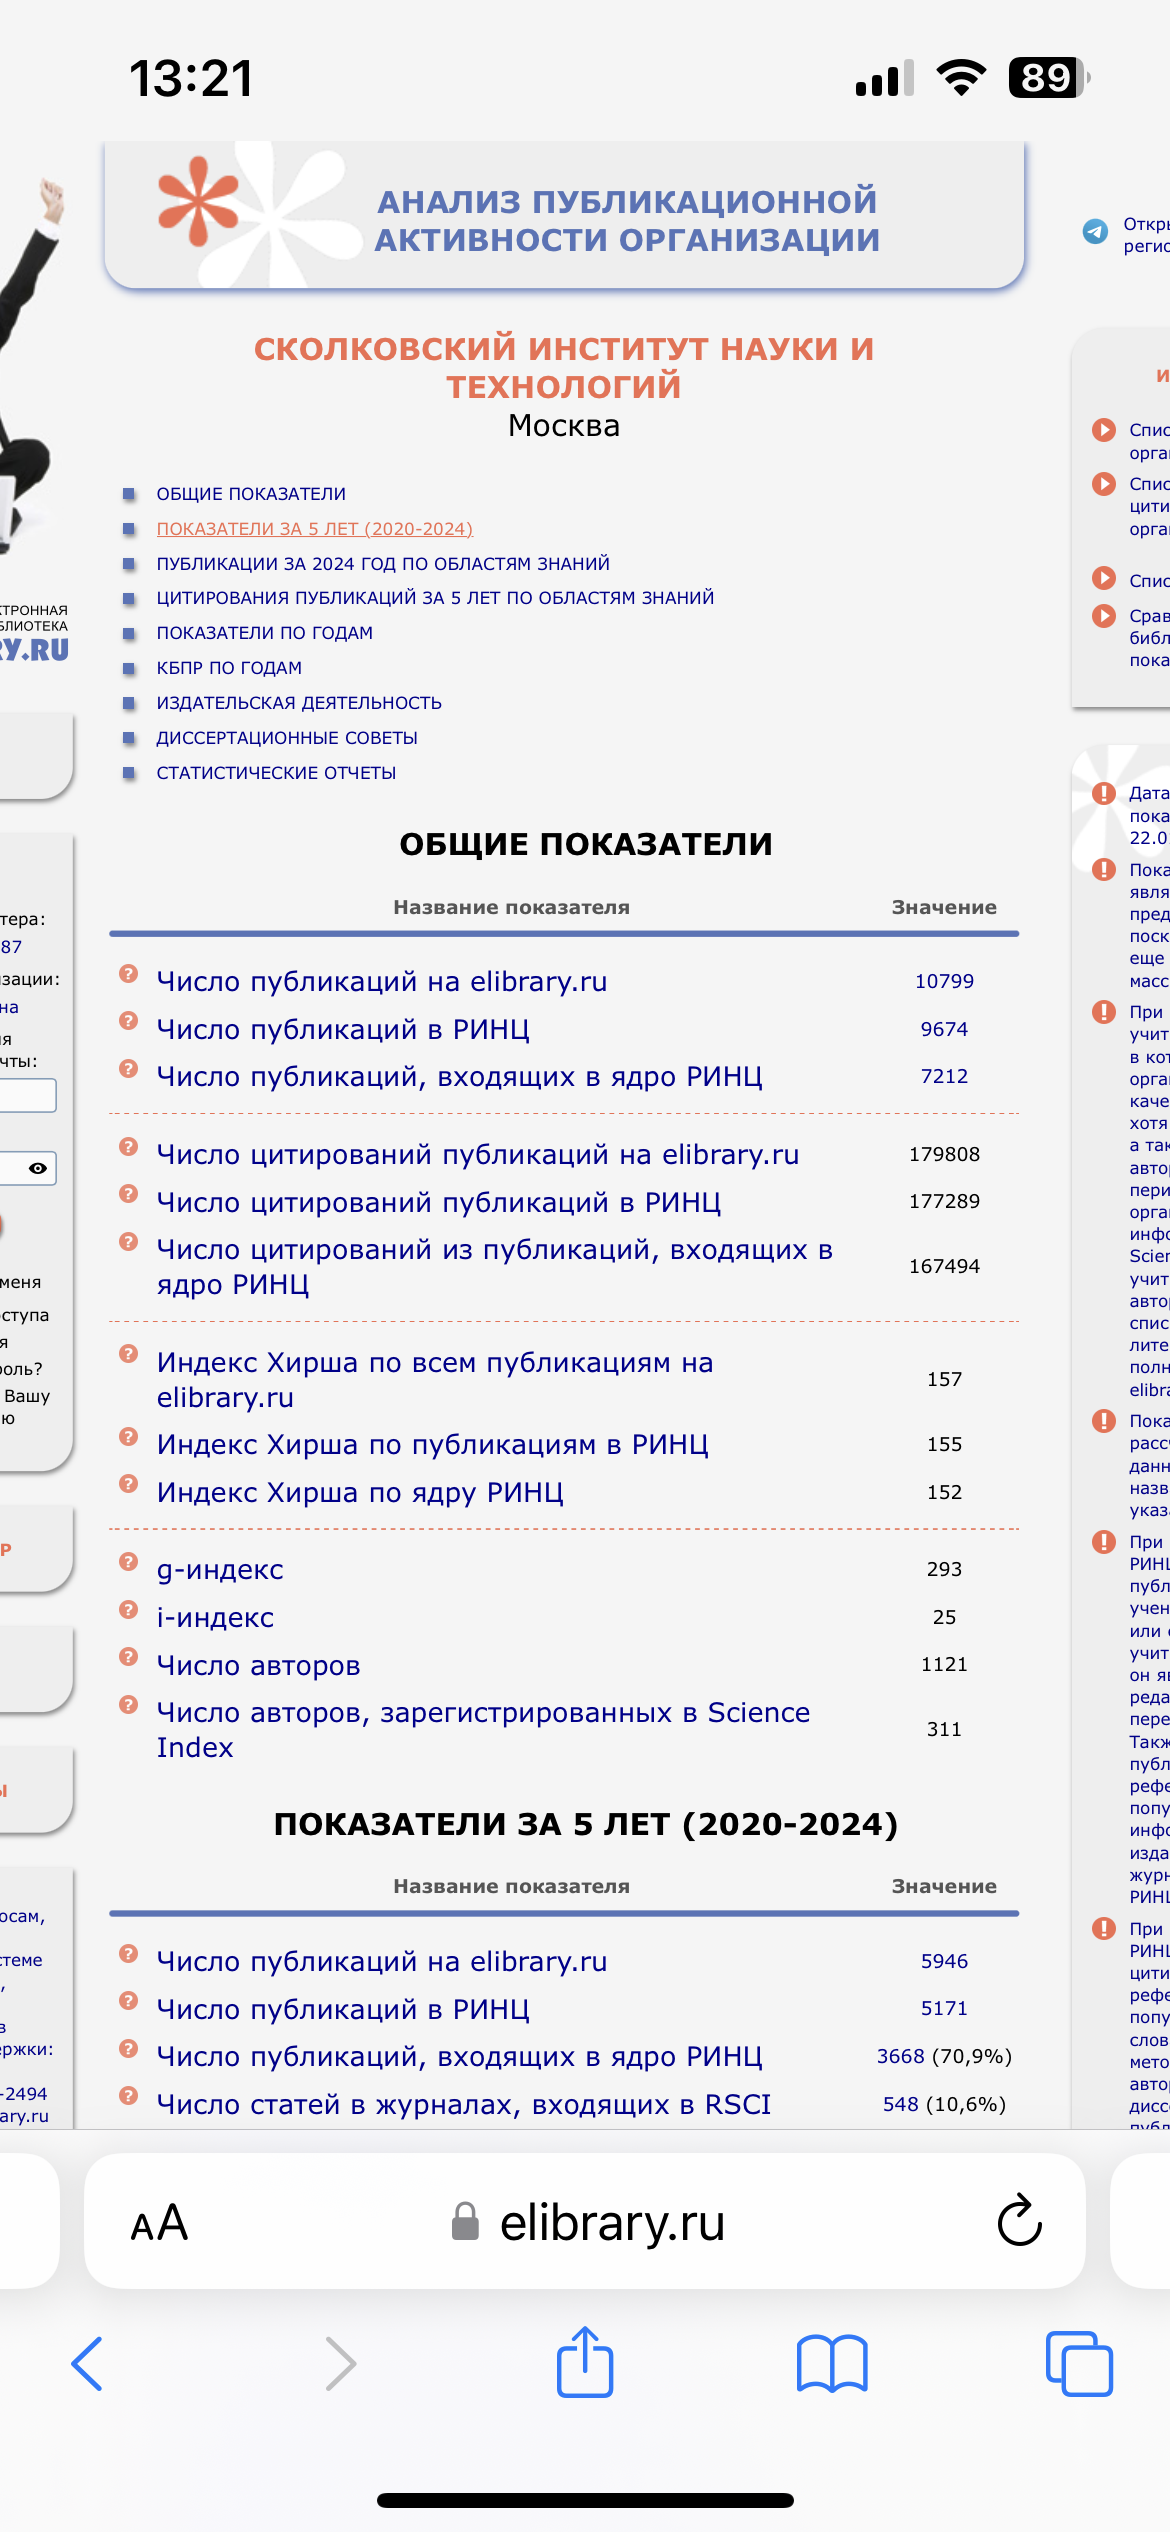Screen dimensions: 1170x2532
Task: Click help icon beside 'Индекс Хирша по ядру РИНЦ'
Action: click(128, 1484)
